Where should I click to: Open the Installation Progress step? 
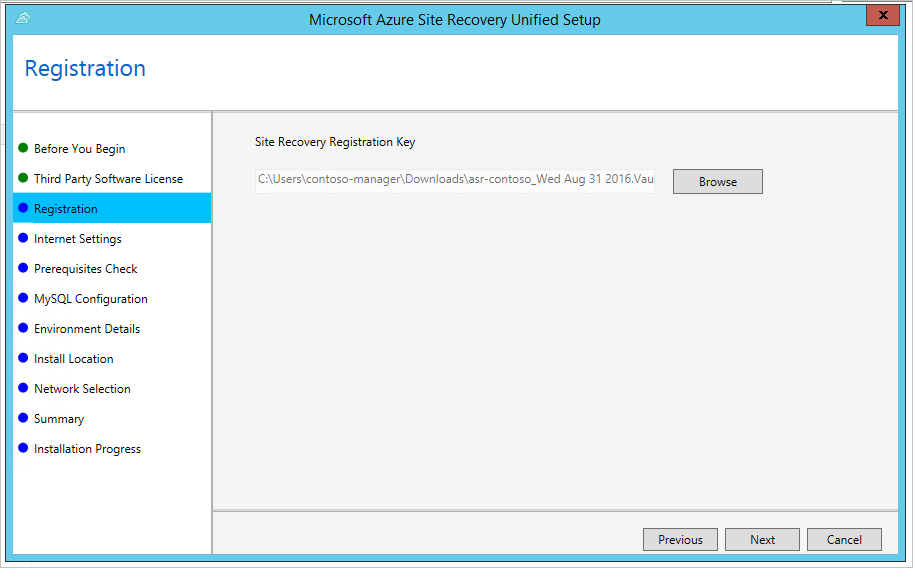click(87, 449)
